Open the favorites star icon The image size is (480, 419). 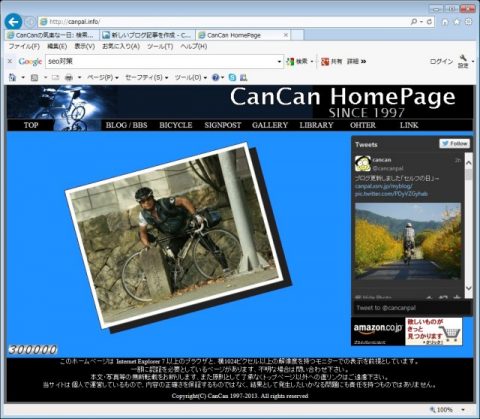(x=457, y=22)
